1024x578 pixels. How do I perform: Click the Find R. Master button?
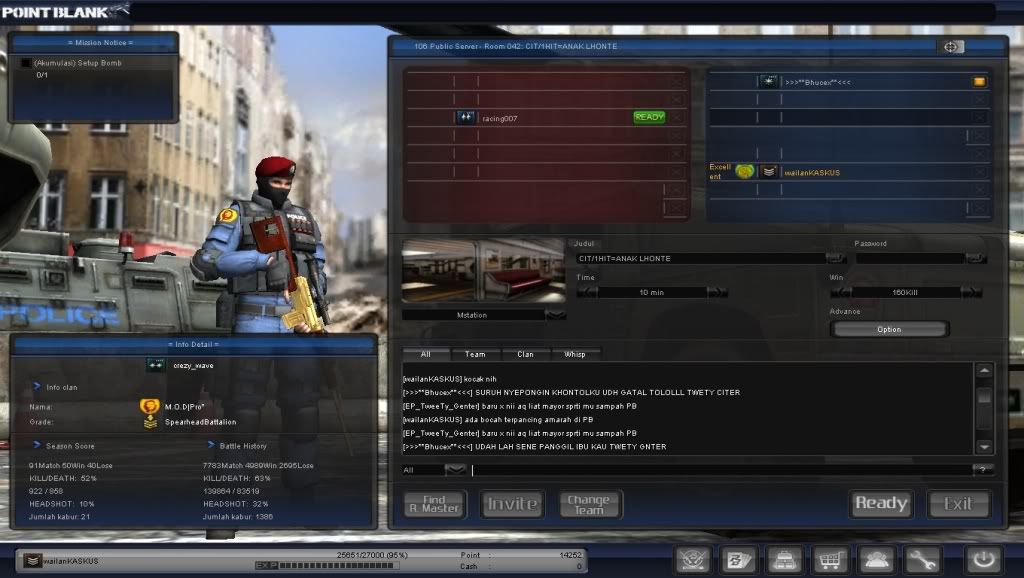[x=435, y=504]
